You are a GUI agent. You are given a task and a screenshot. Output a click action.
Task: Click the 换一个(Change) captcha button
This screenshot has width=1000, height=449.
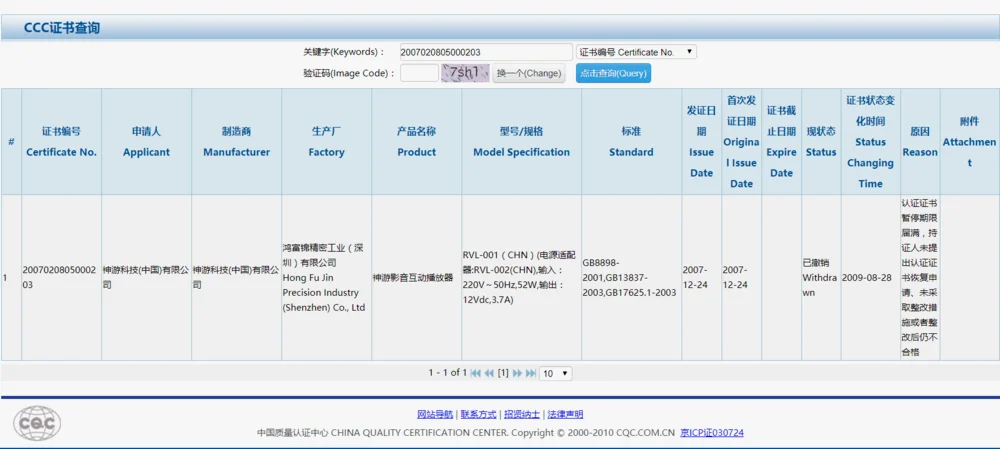(529, 73)
